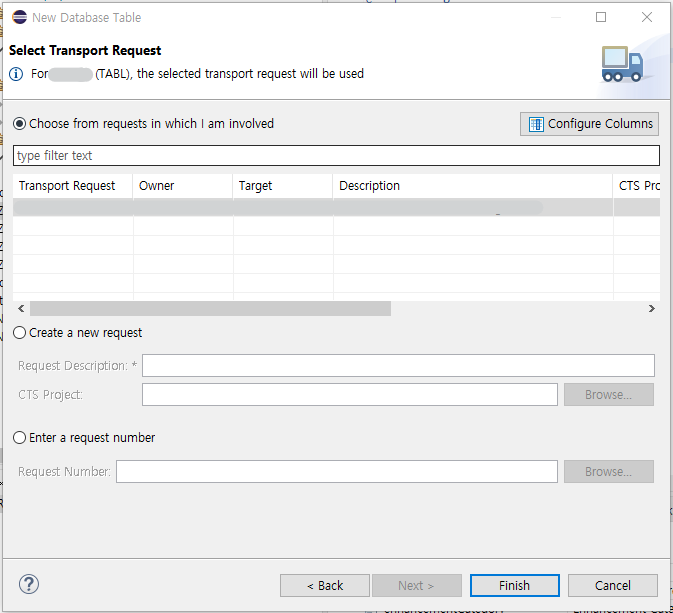
Task: Click the Description column header
Action: pos(370,186)
